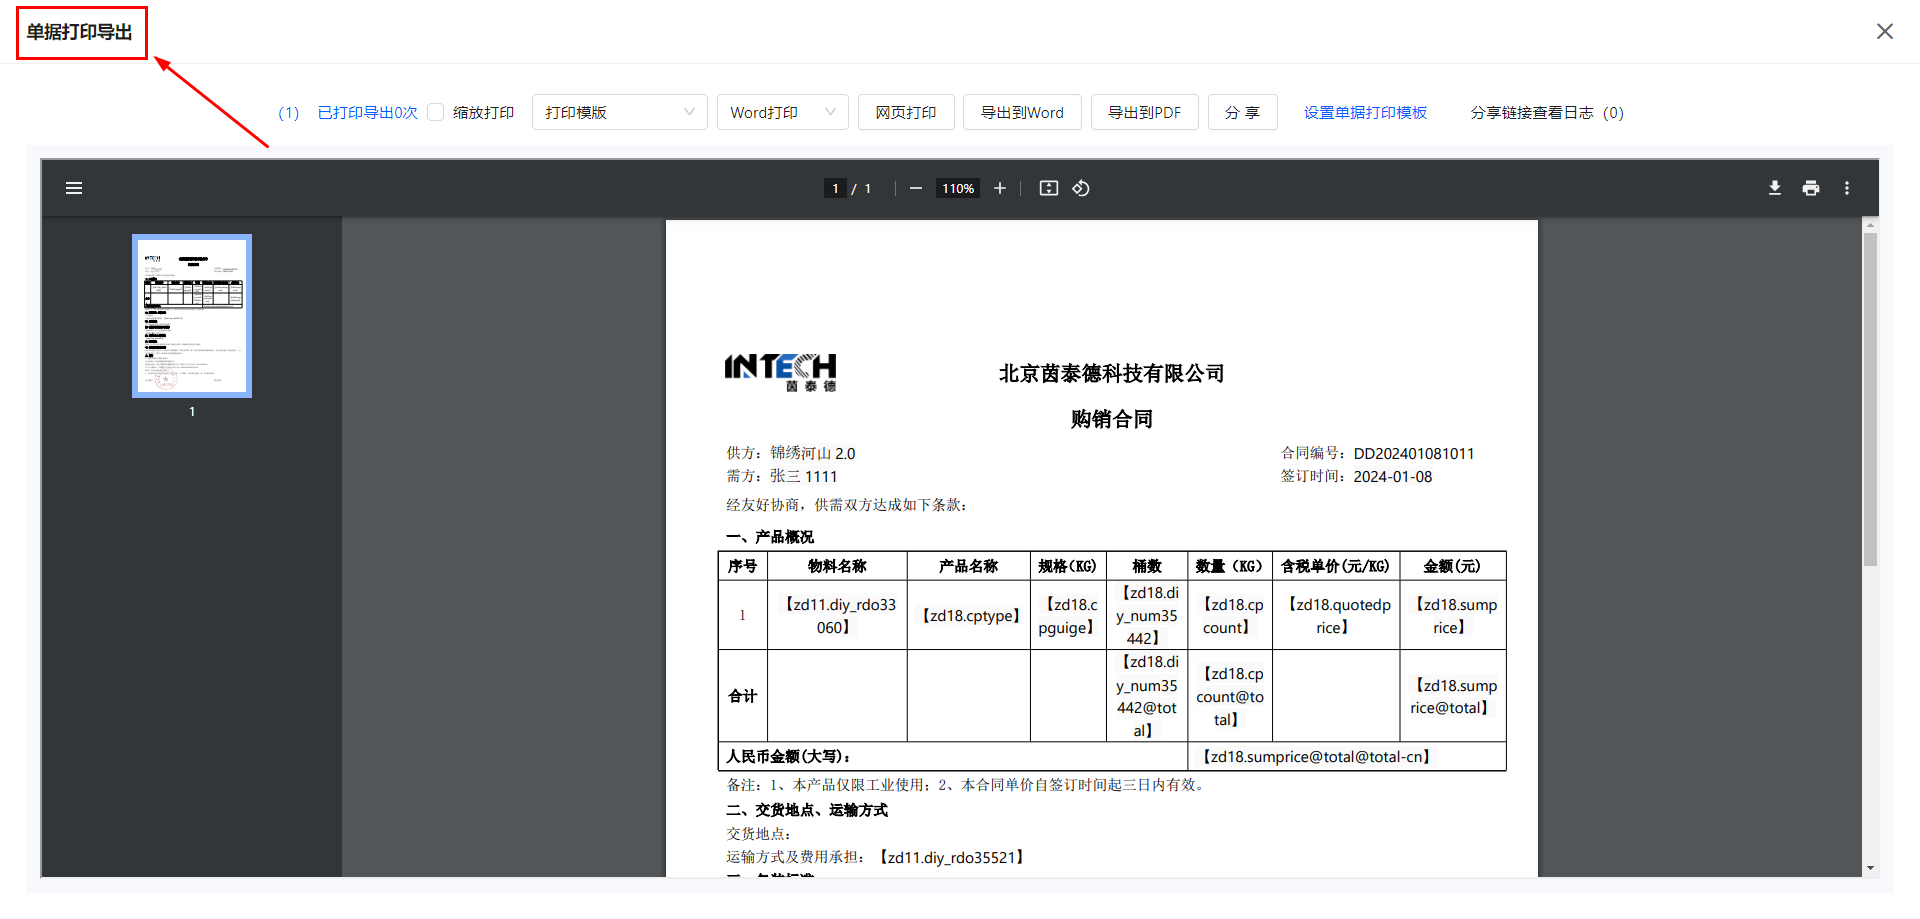Click the 110% zoom level field
This screenshot has width=1920, height=919.
tap(958, 188)
